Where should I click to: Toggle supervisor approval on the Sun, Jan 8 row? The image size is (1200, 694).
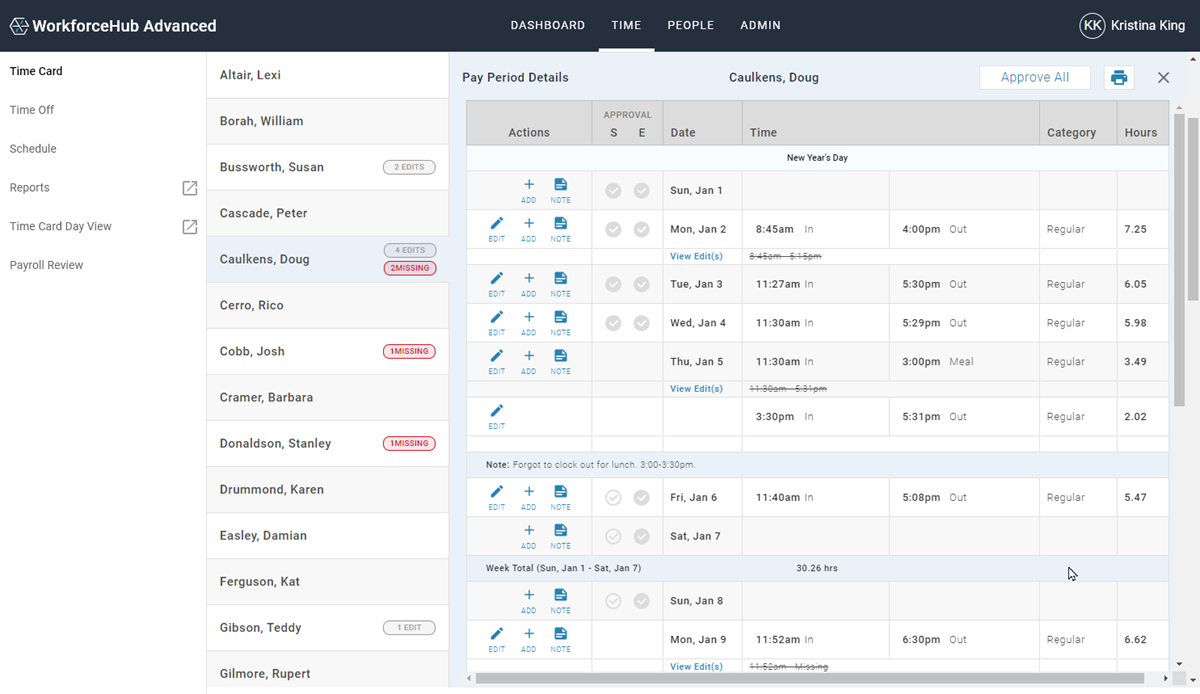[612, 600]
